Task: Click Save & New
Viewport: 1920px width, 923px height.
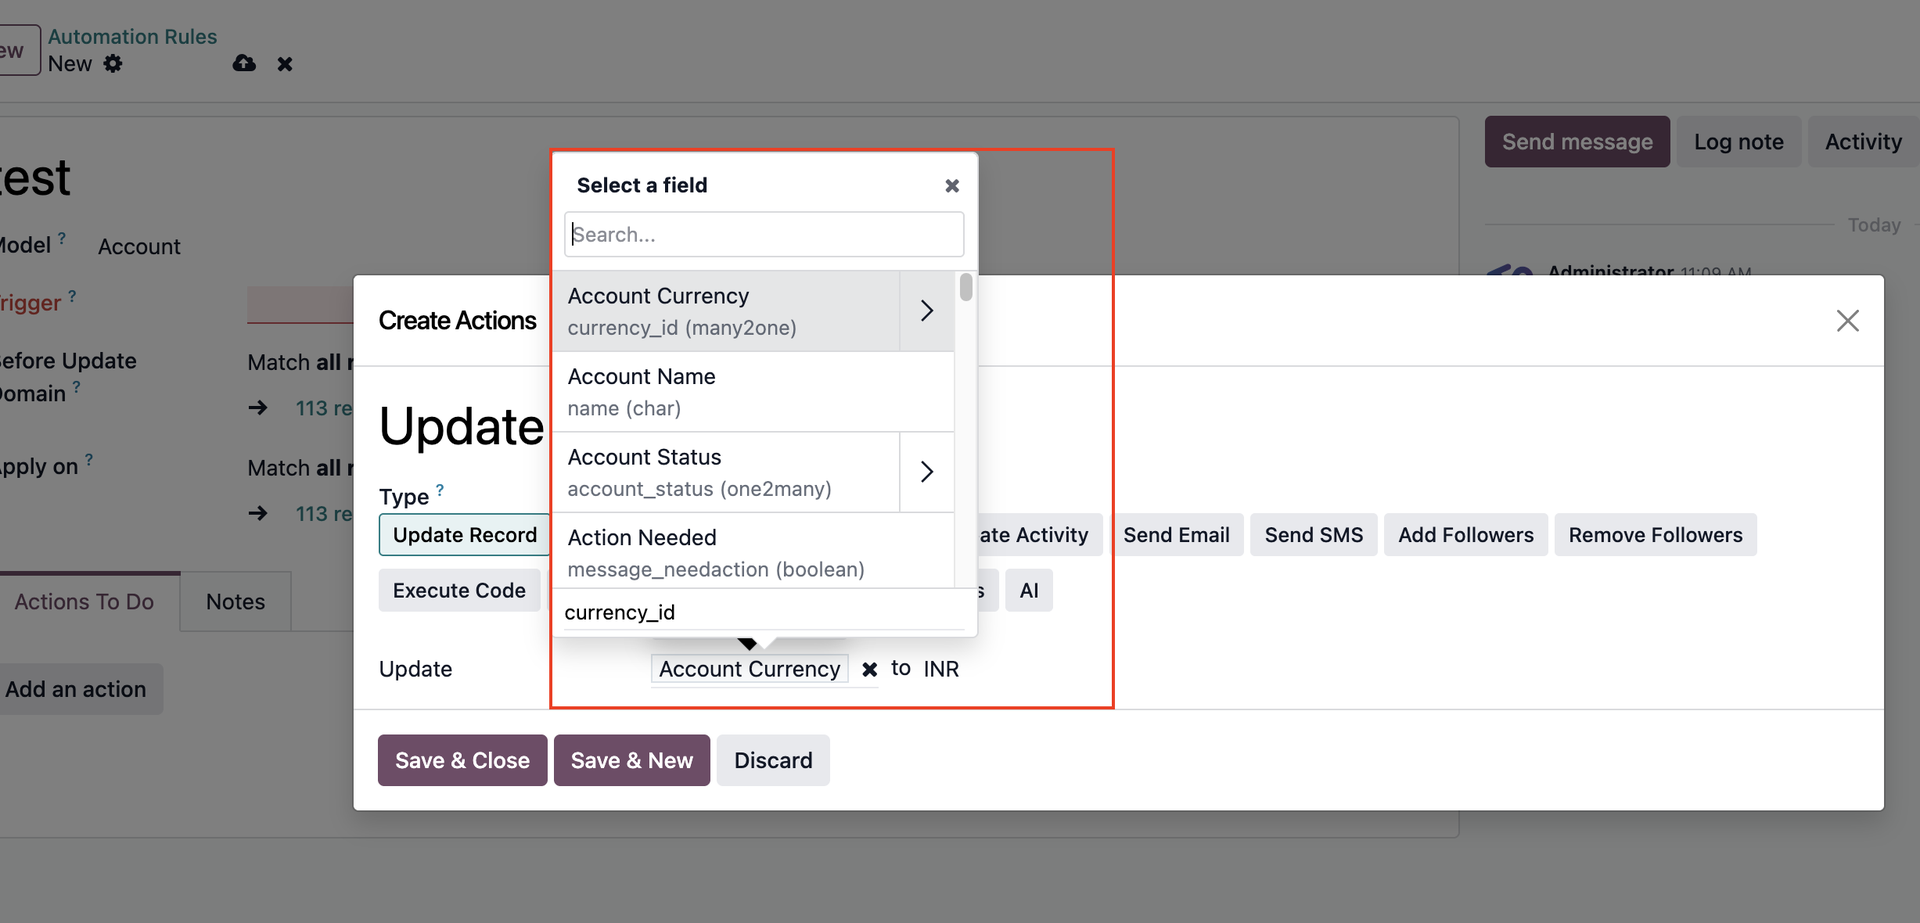Action: coord(632,760)
